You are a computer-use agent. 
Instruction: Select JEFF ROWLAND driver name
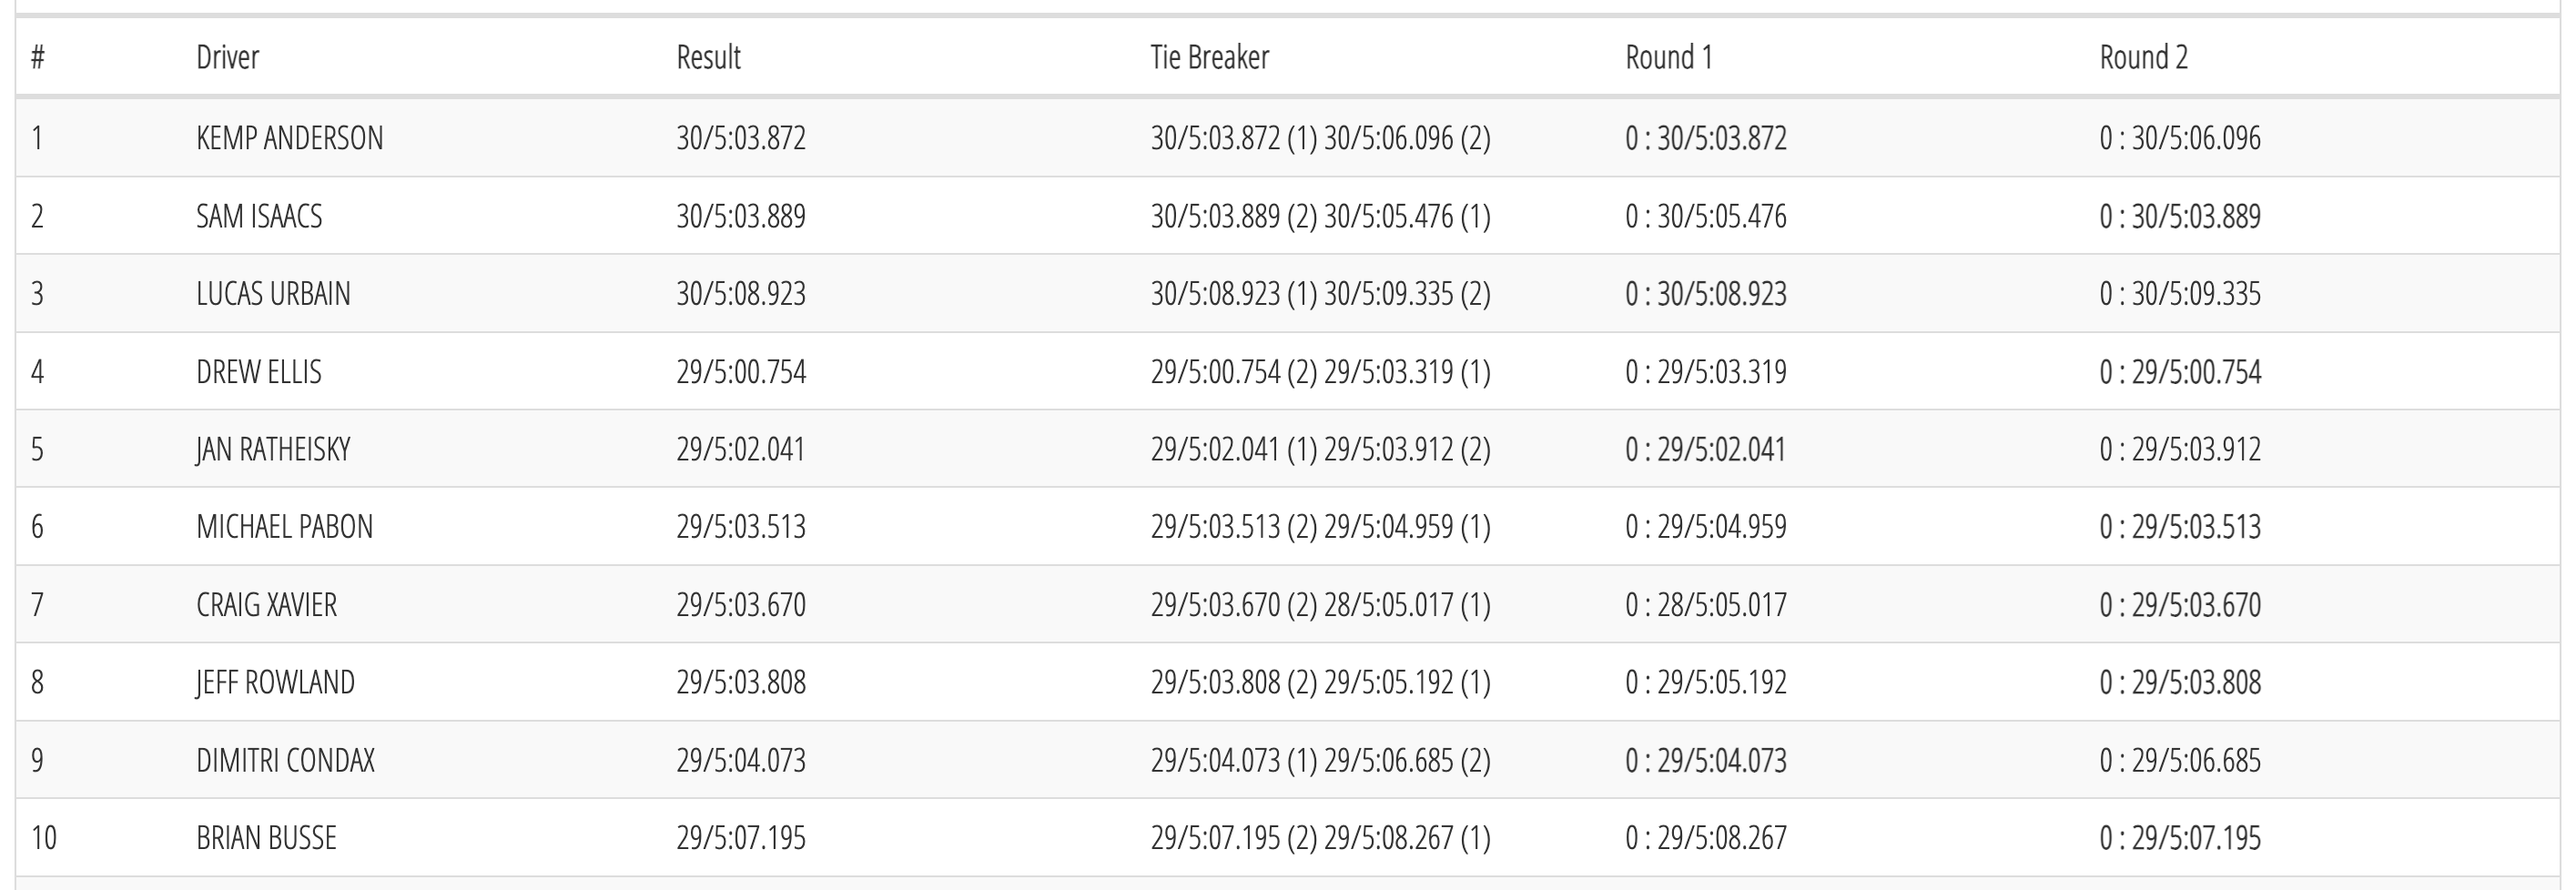coord(275,682)
